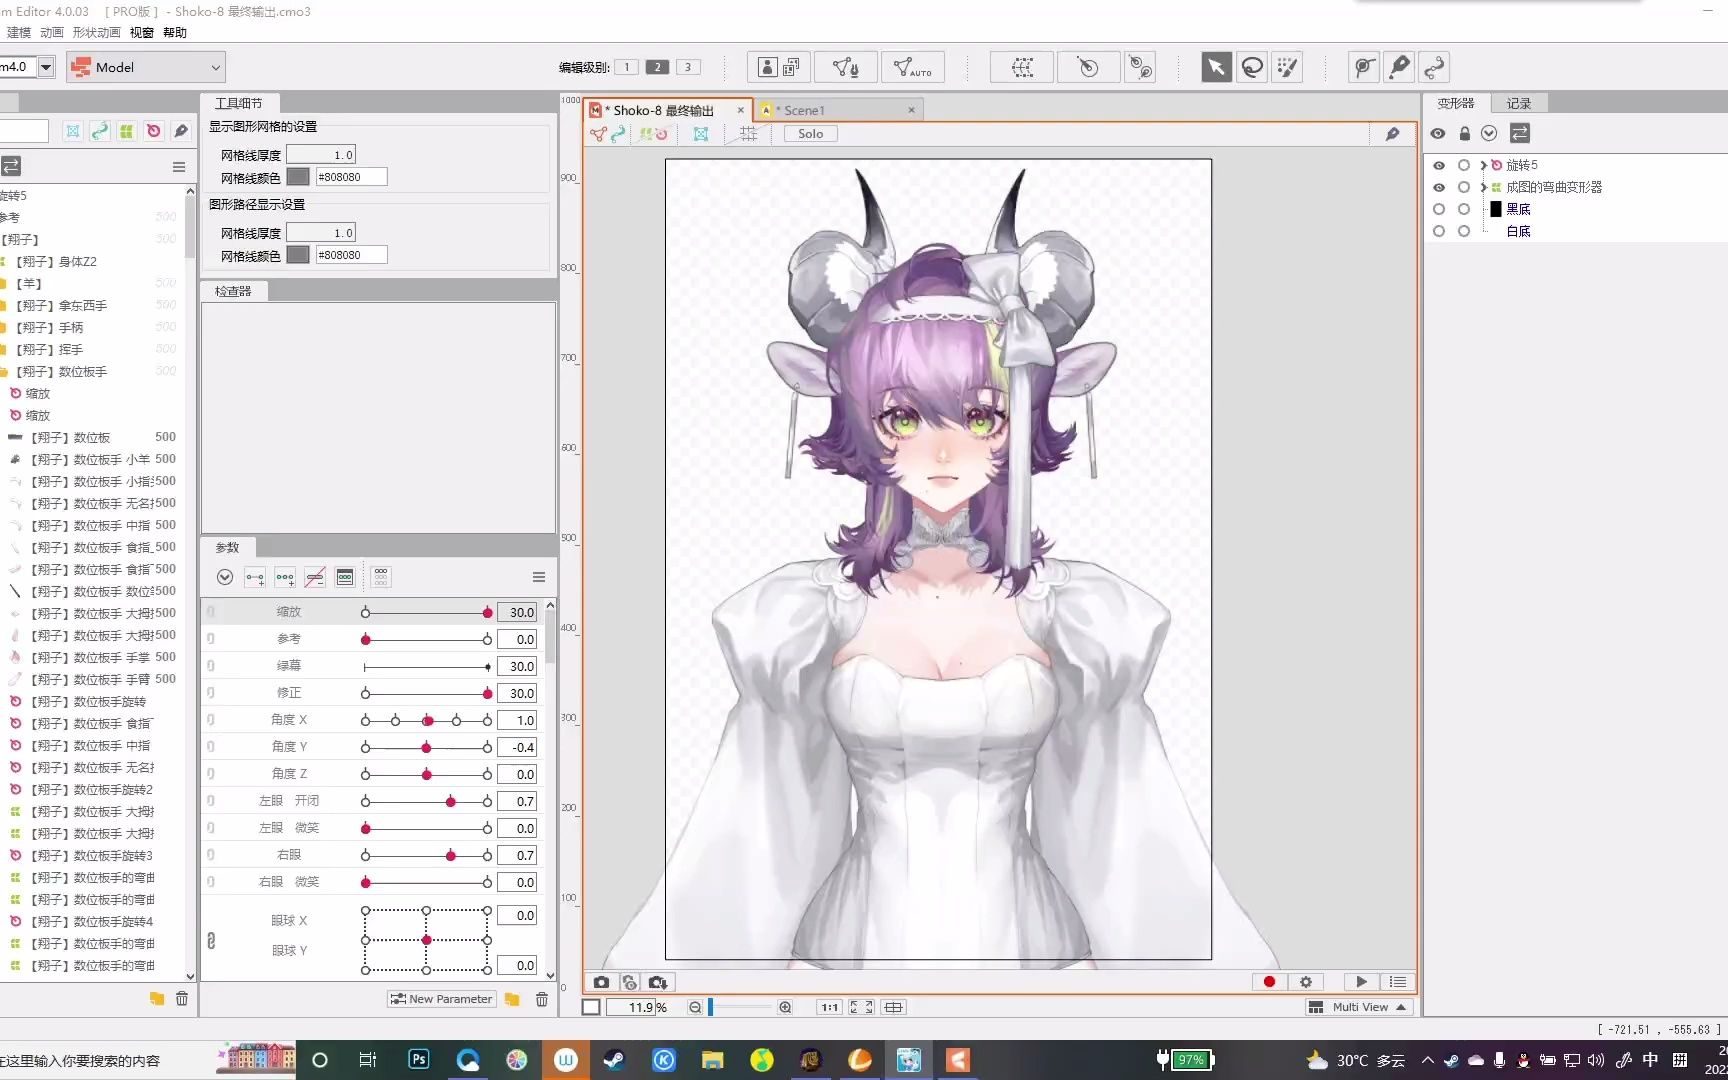Screen dimensions: 1728x1080
Task: Toggle visibility of 成图的弯曲变形器
Action: point(1439,187)
